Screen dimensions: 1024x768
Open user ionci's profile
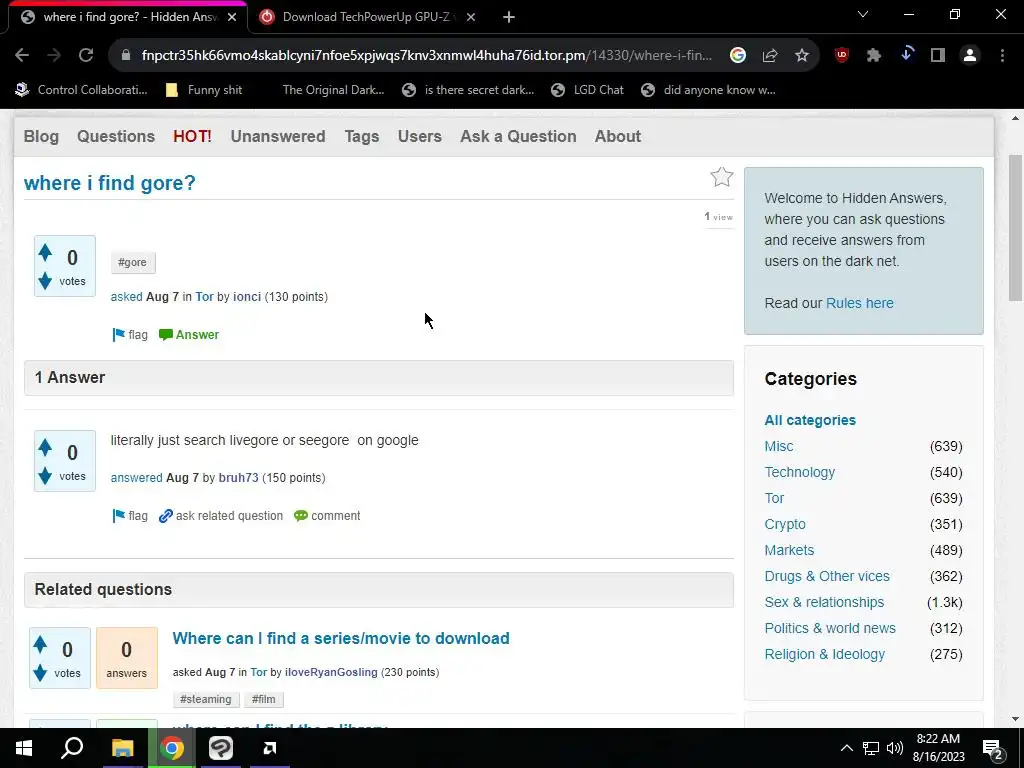pyautogui.click(x=247, y=296)
